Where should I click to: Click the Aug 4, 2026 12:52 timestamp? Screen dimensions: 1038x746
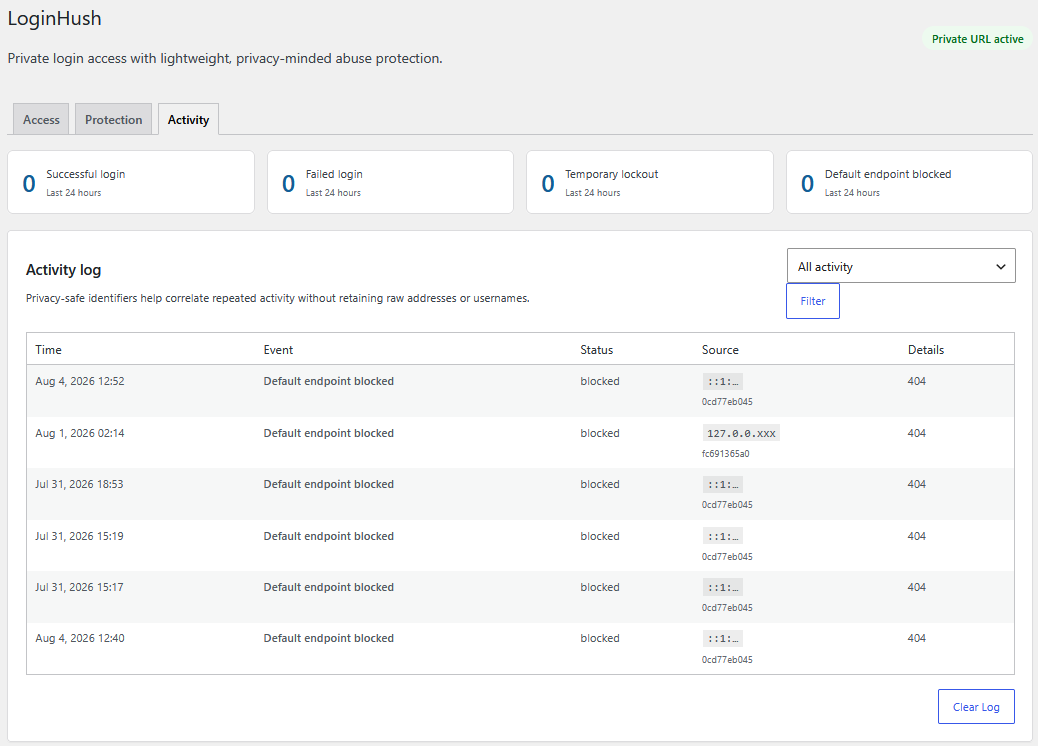coord(79,381)
